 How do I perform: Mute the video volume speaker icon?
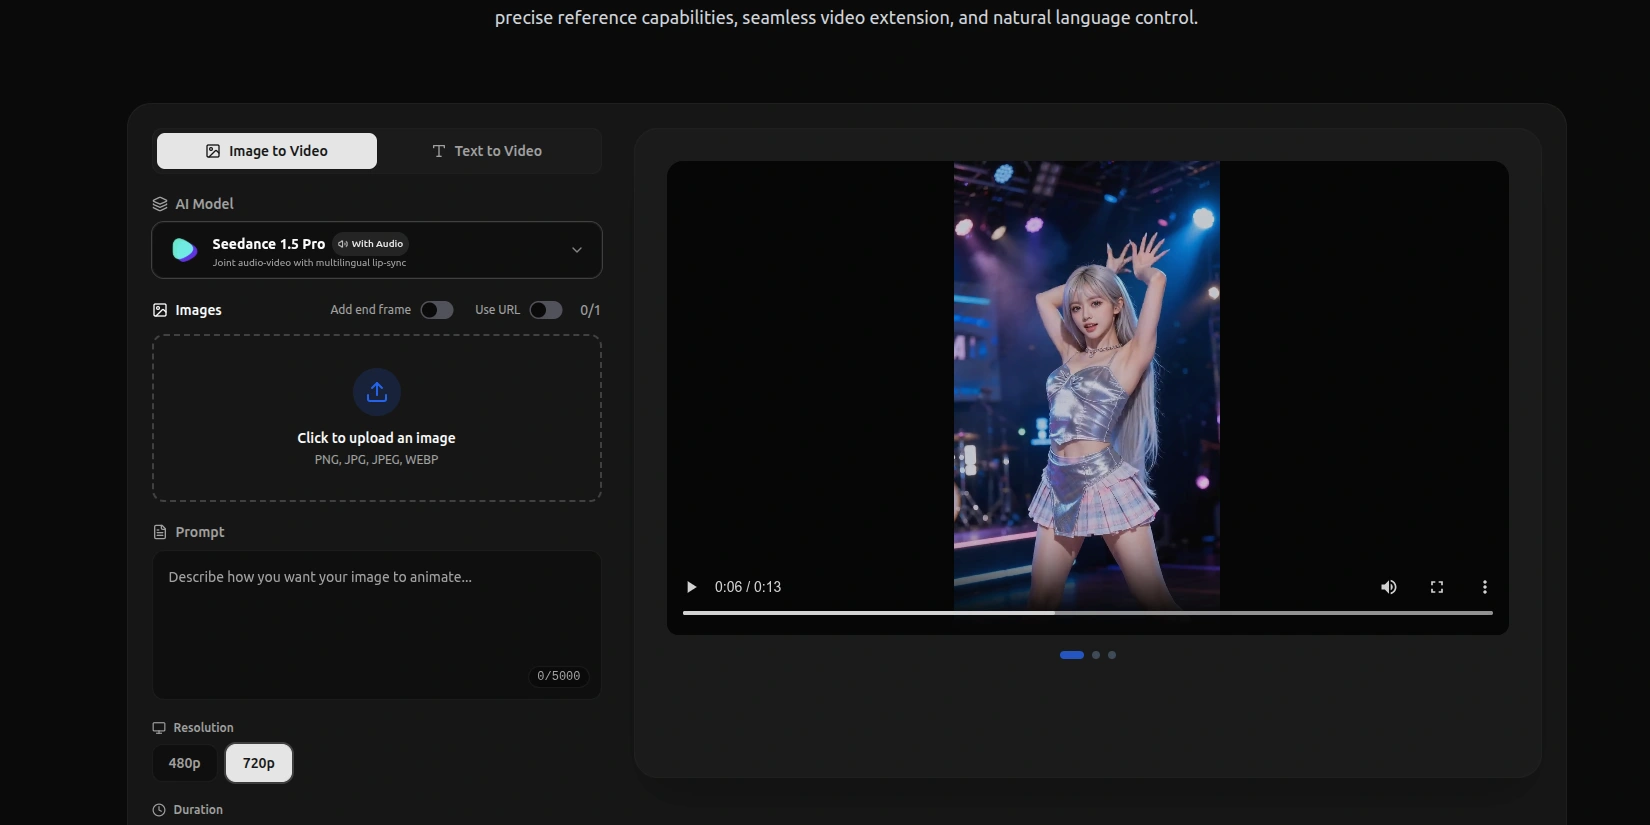(1388, 587)
